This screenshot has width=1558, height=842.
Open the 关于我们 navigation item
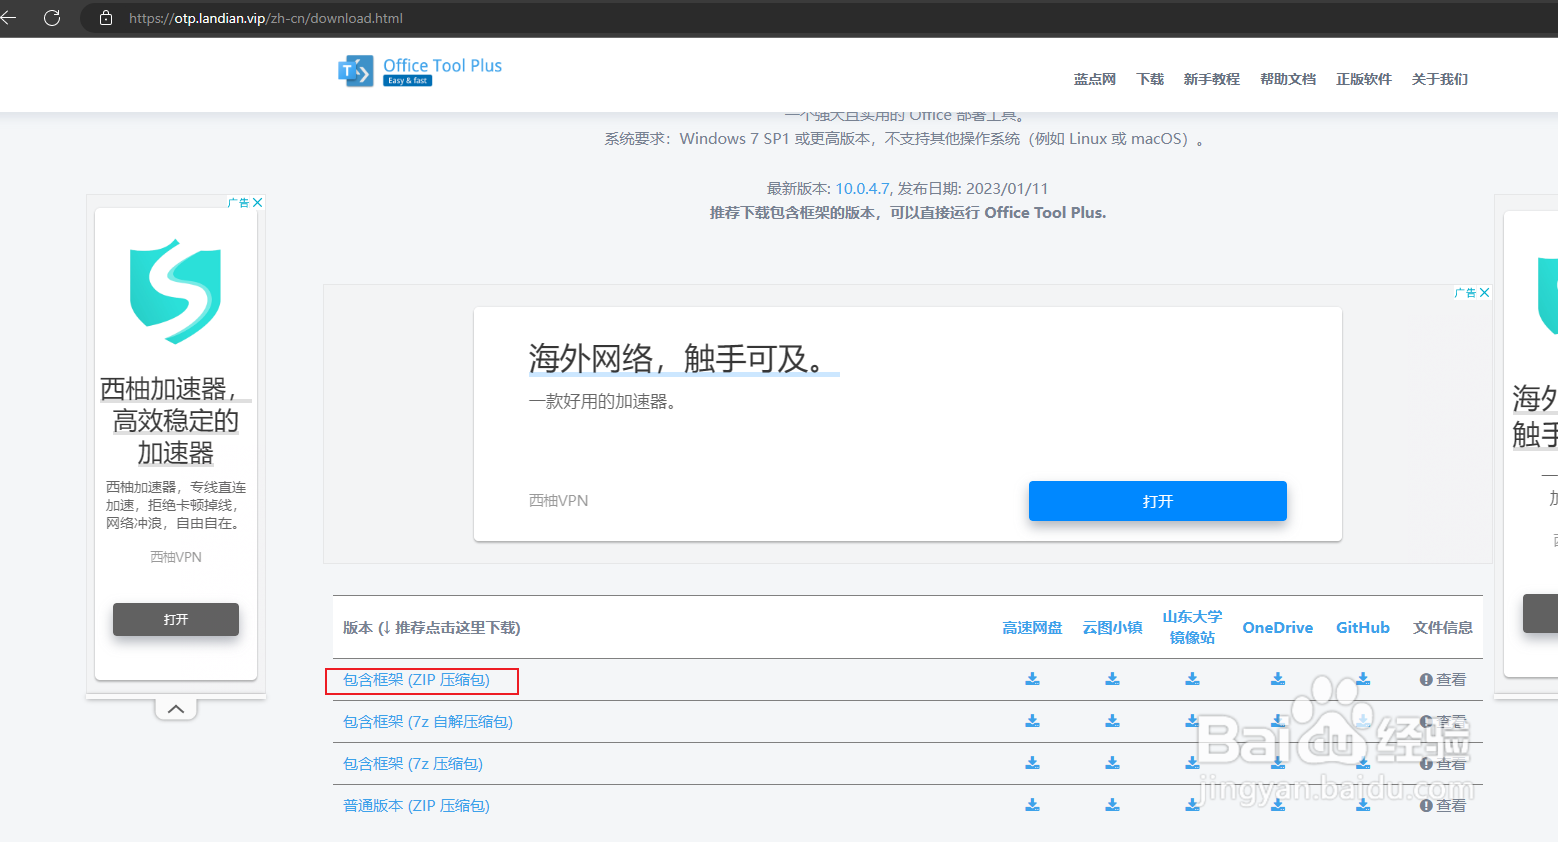[1440, 79]
